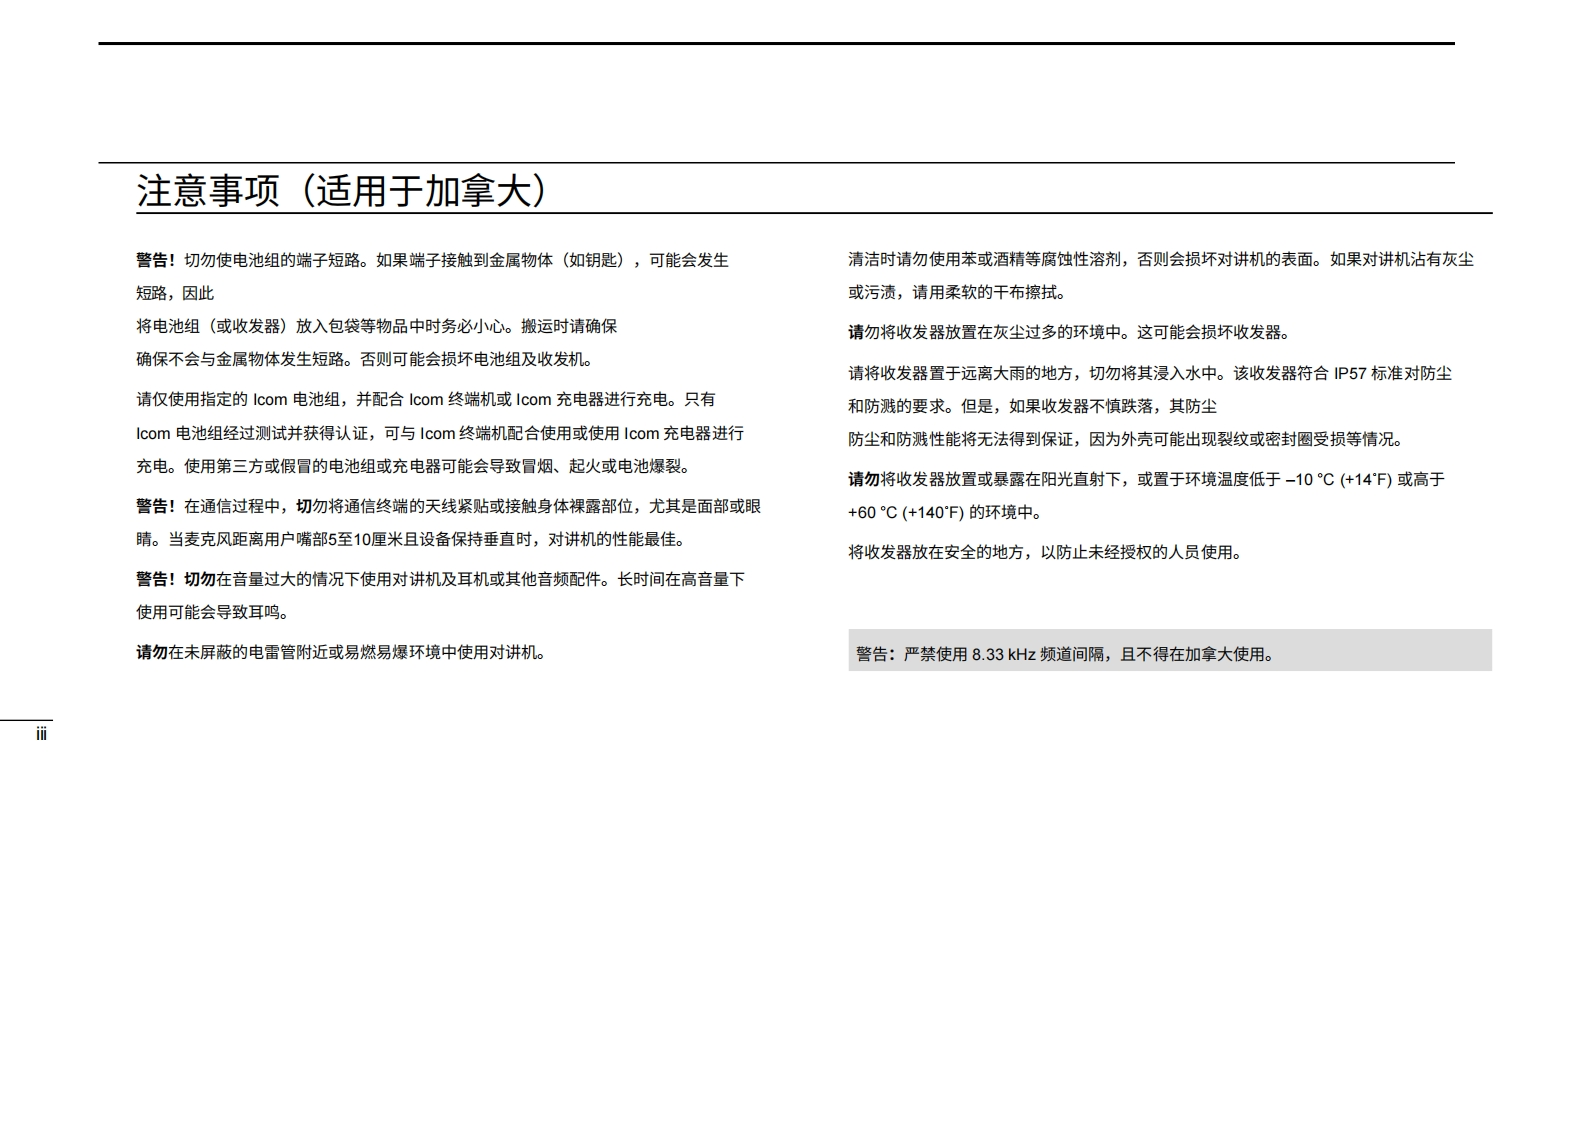This screenshot has height=1122, width=1592.
Task: Click the line starting 清洁时请勿使用苯或酒精
Action: 1160,260
